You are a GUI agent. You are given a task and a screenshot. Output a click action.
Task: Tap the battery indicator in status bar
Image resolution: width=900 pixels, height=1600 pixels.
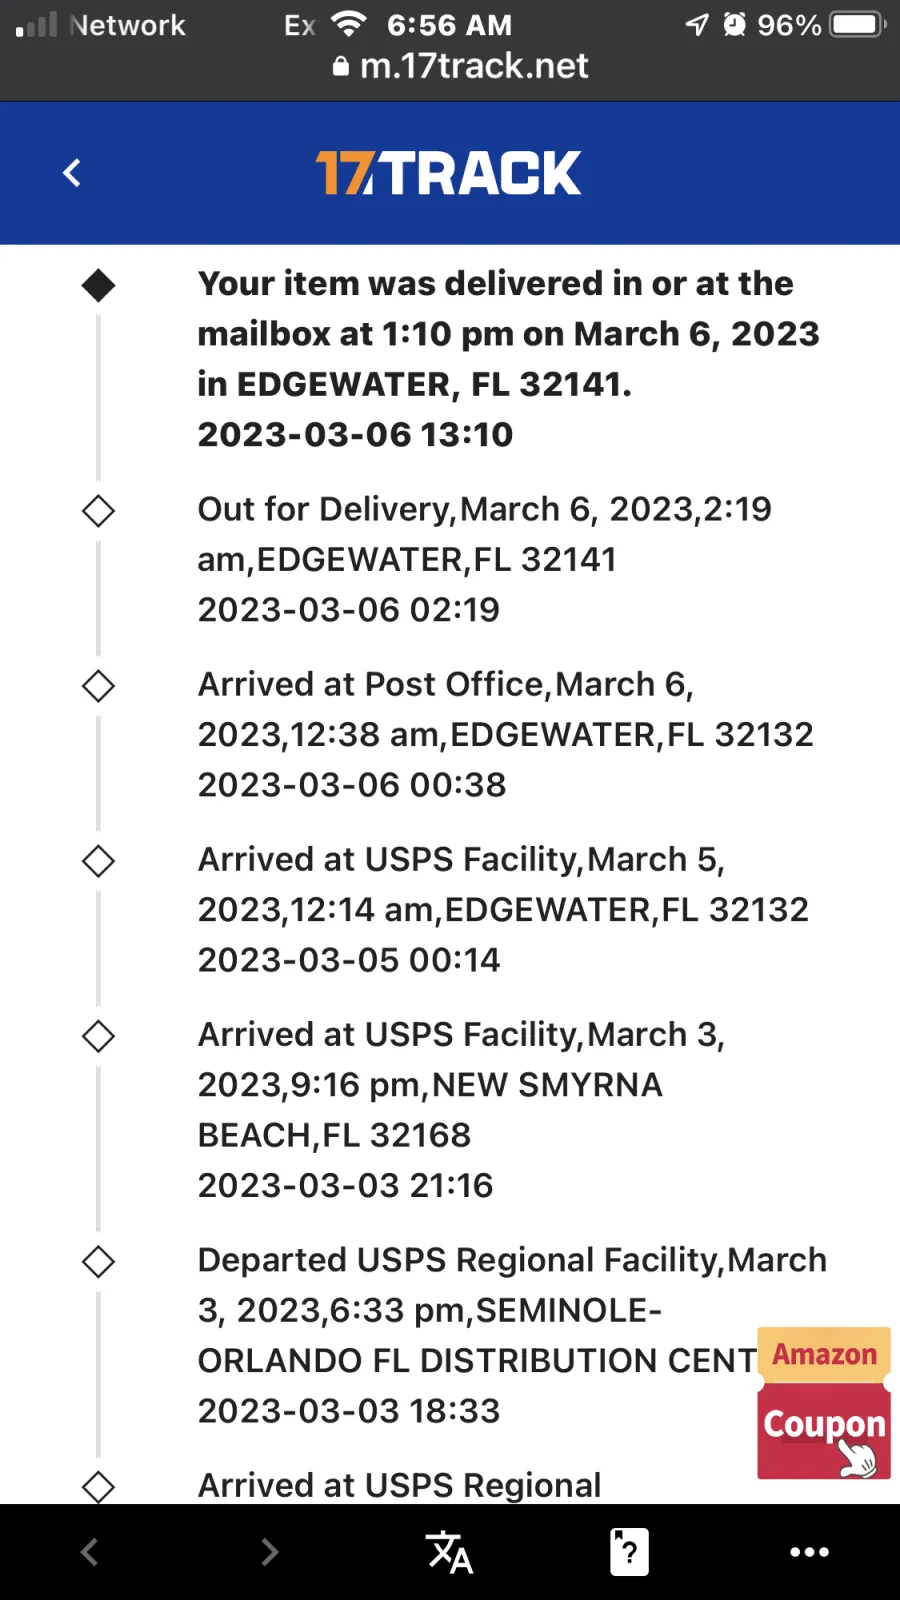858,24
